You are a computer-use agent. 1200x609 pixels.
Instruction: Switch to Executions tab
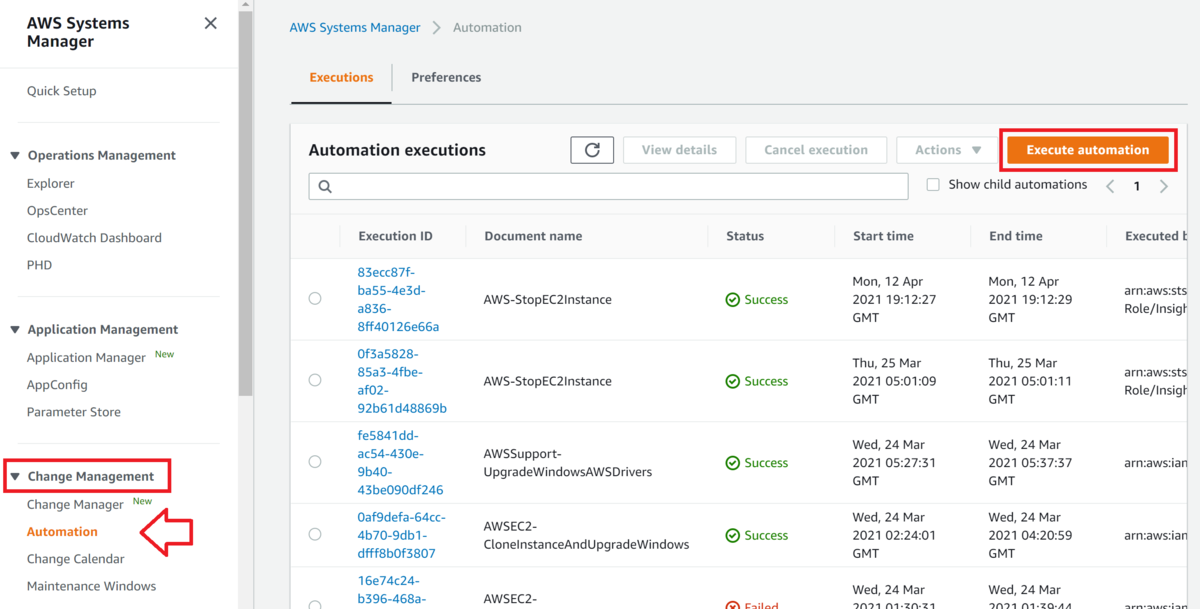[x=341, y=77]
